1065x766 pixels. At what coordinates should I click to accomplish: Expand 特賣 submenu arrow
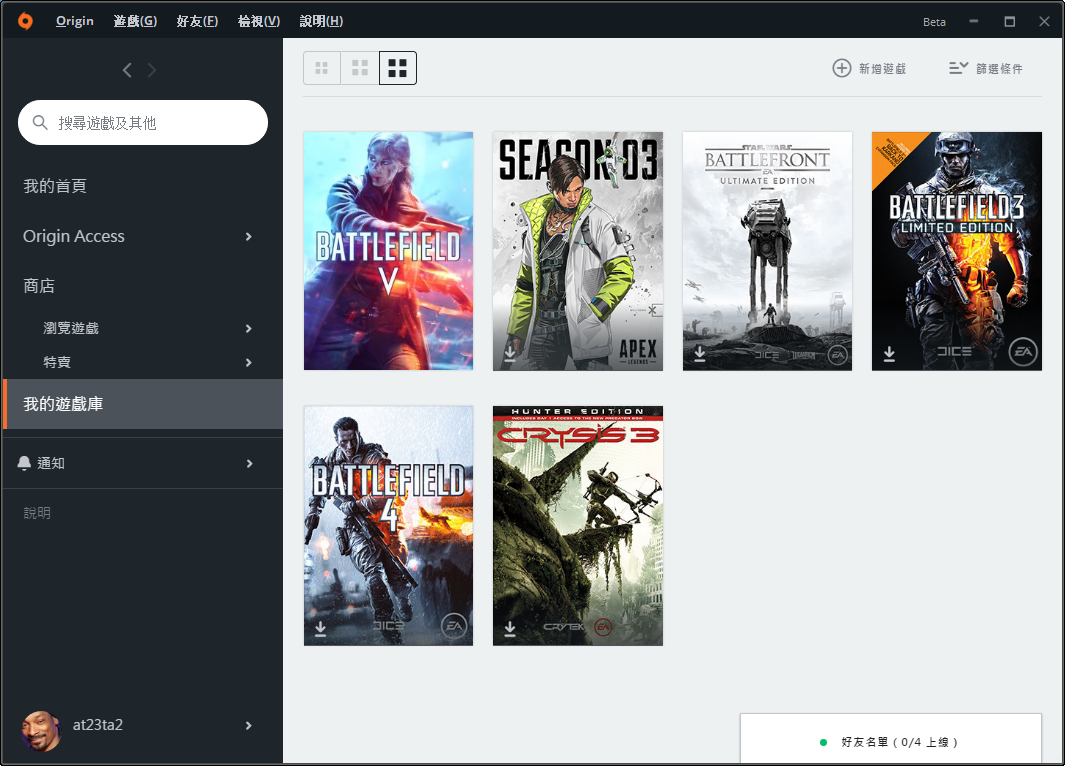click(249, 363)
